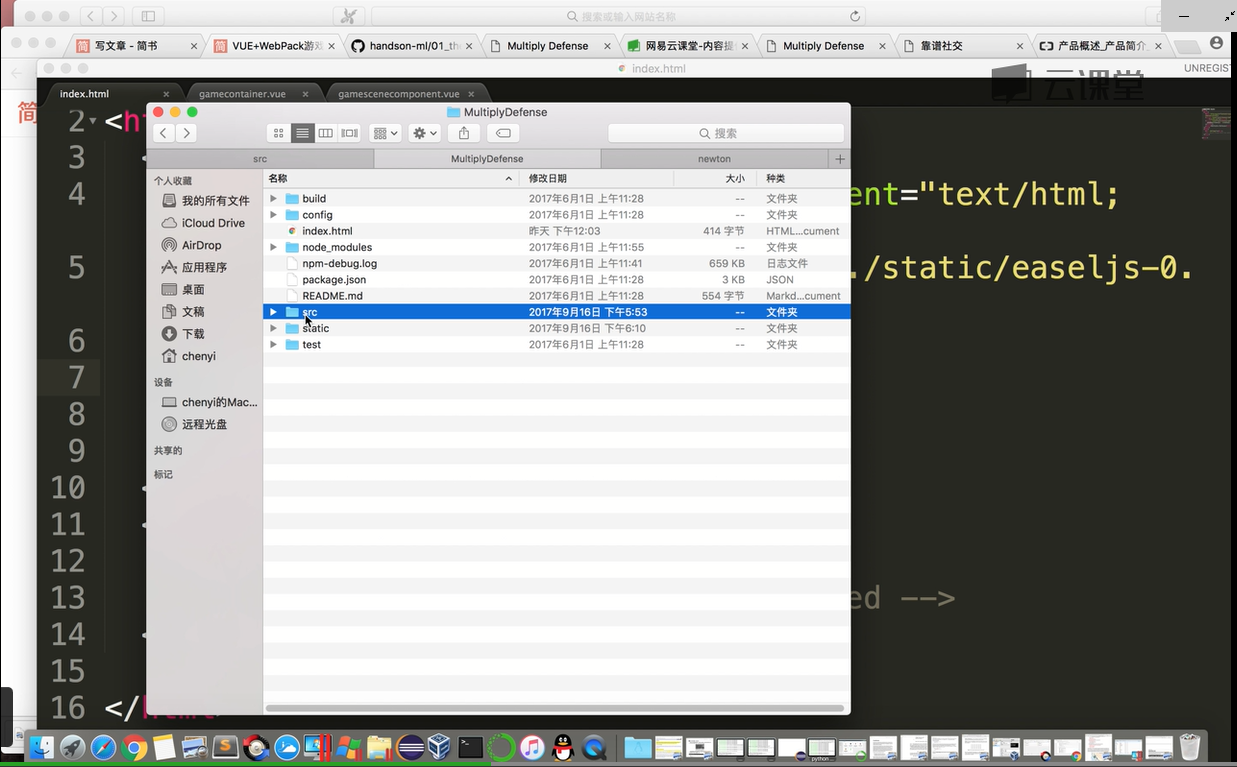Switch to the MultiplyDefense Finder tab
This screenshot has height=767, width=1237.
pos(487,159)
